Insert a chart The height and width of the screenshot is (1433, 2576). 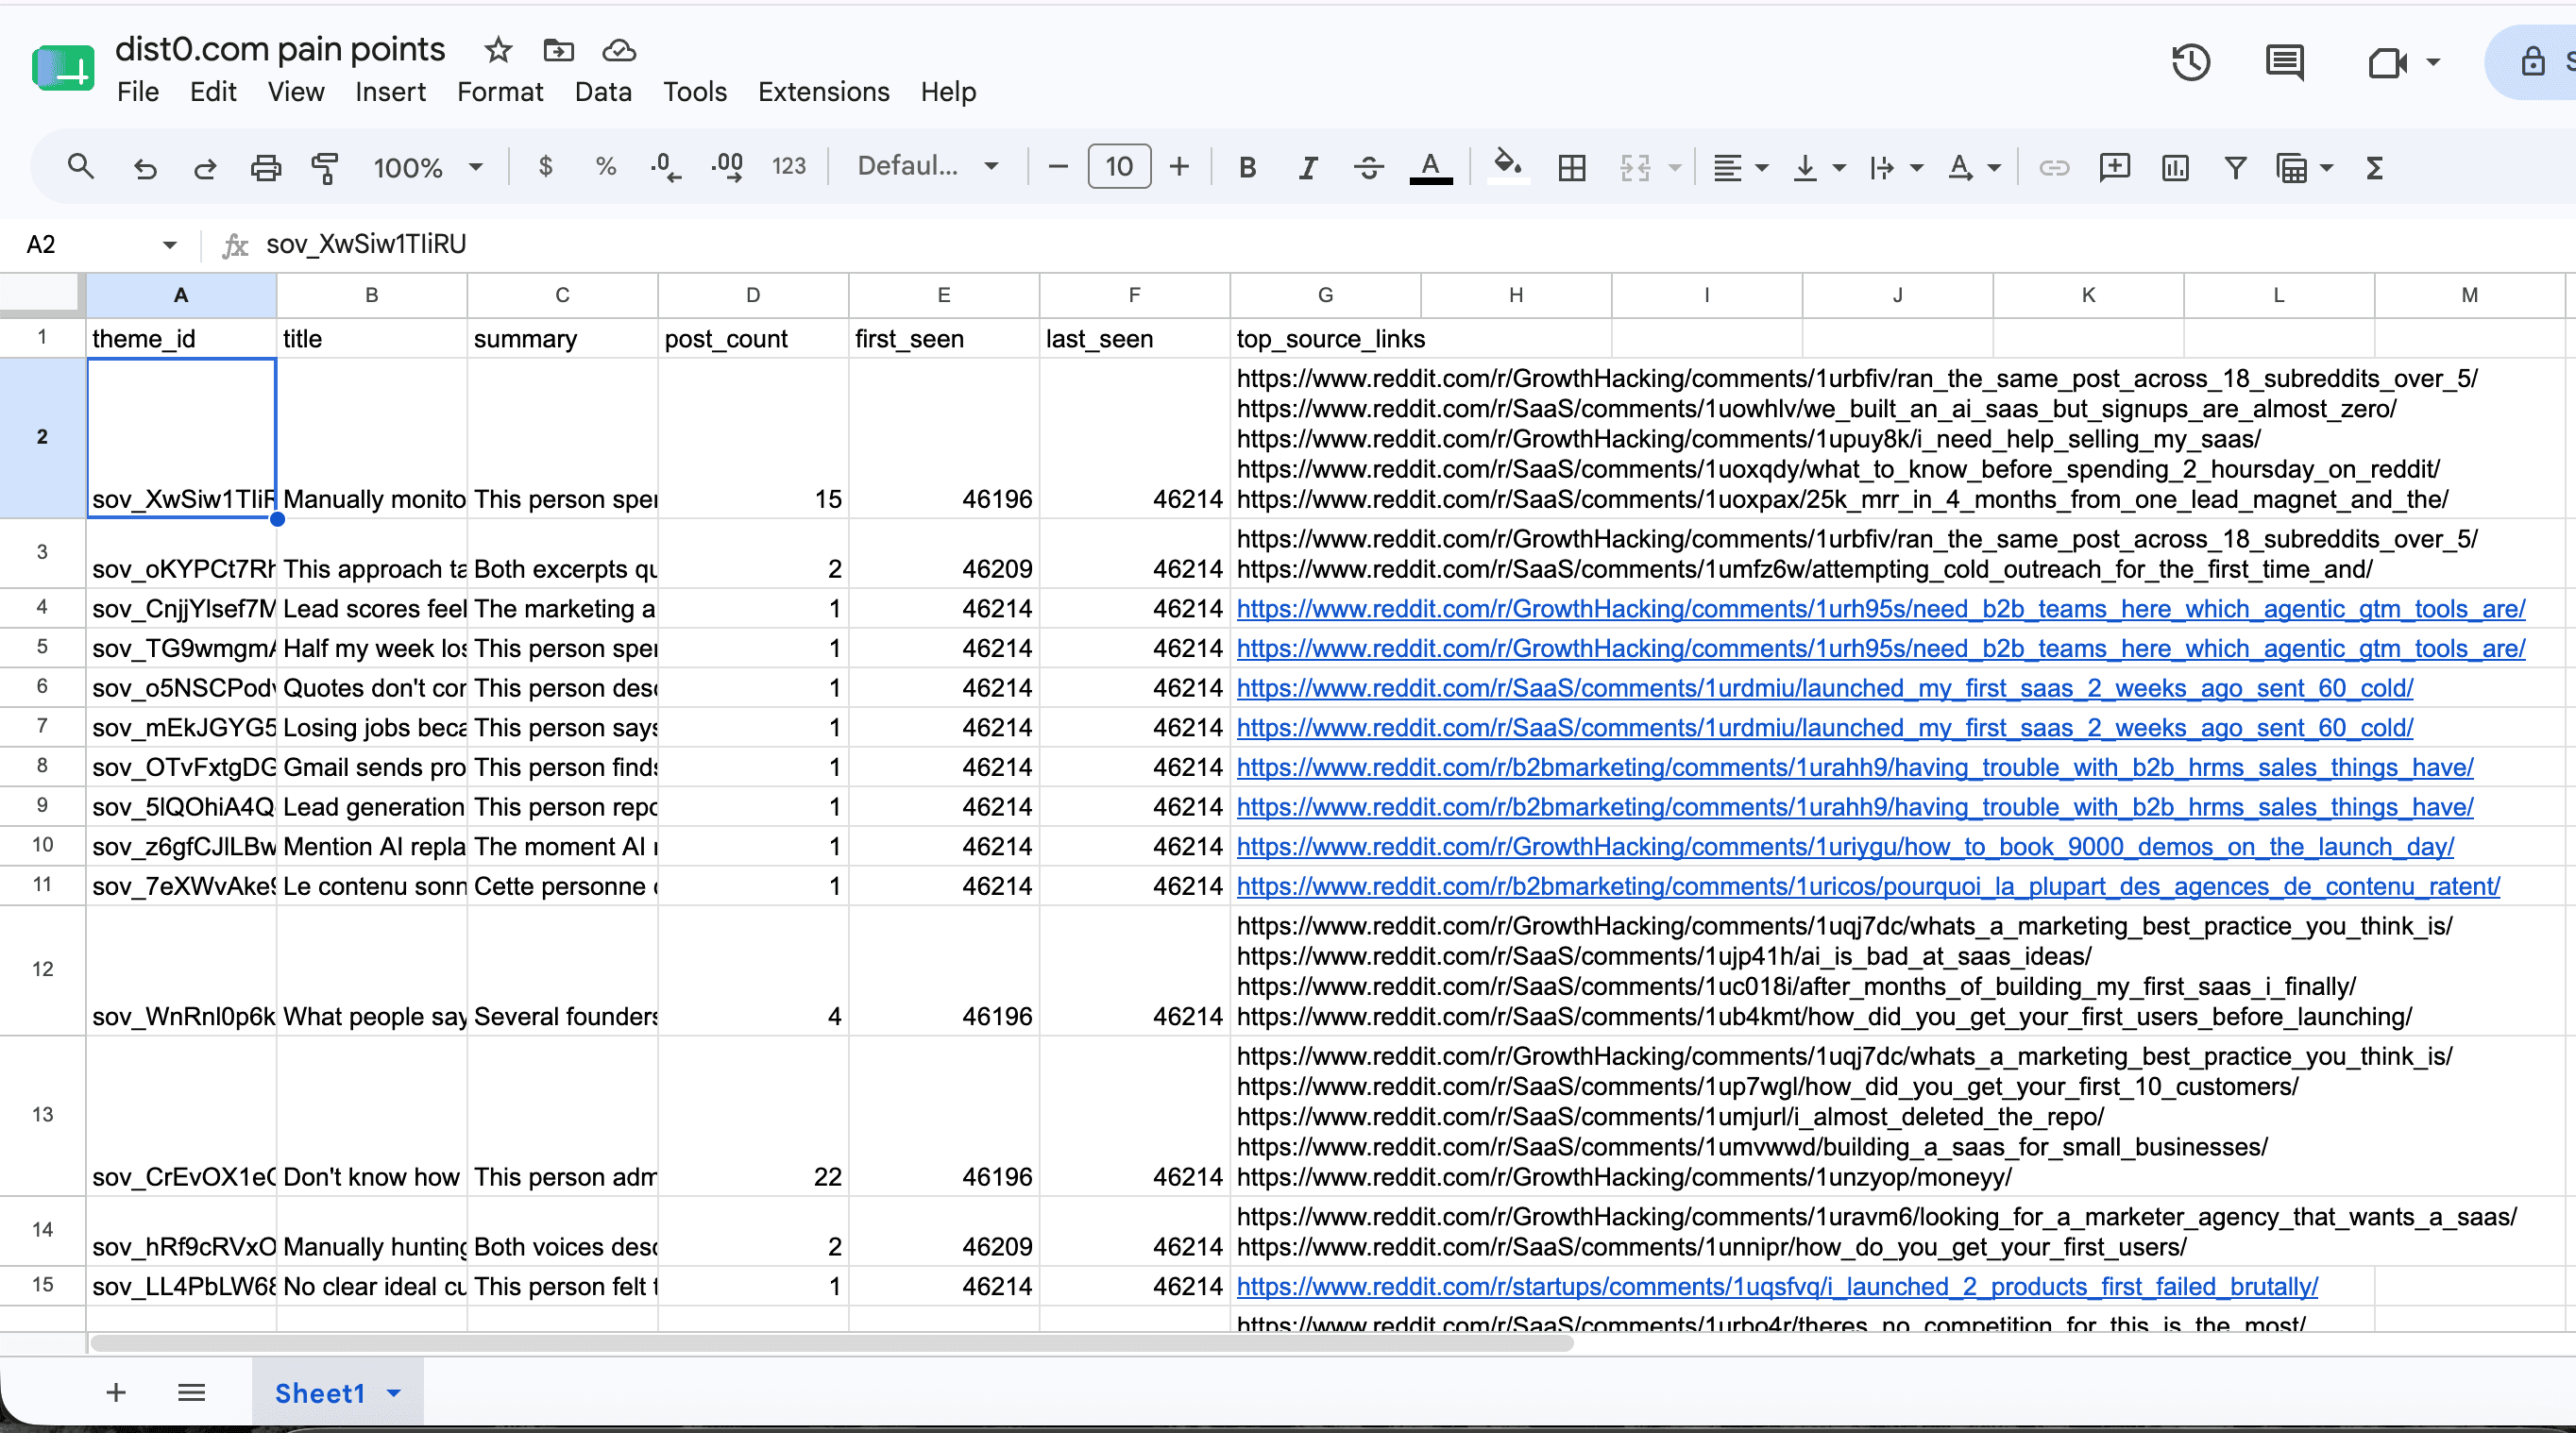click(x=2175, y=167)
